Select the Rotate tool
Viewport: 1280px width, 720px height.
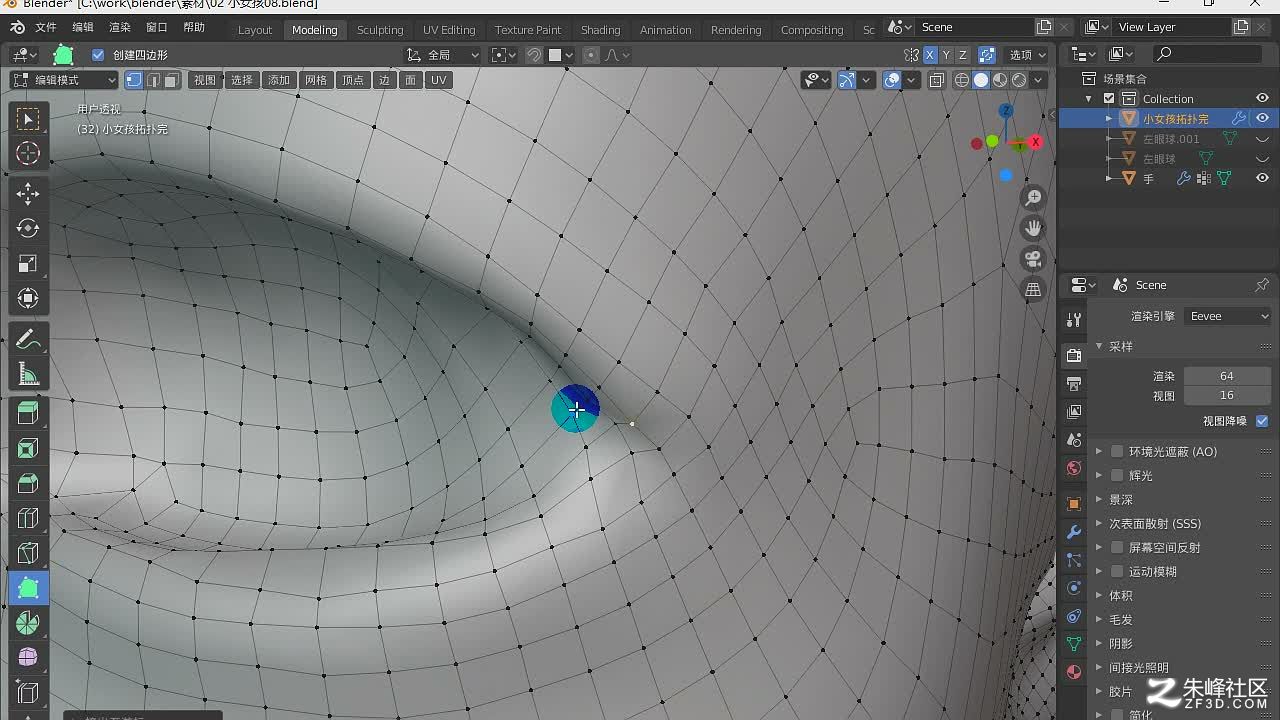pyautogui.click(x=28, y=228)
